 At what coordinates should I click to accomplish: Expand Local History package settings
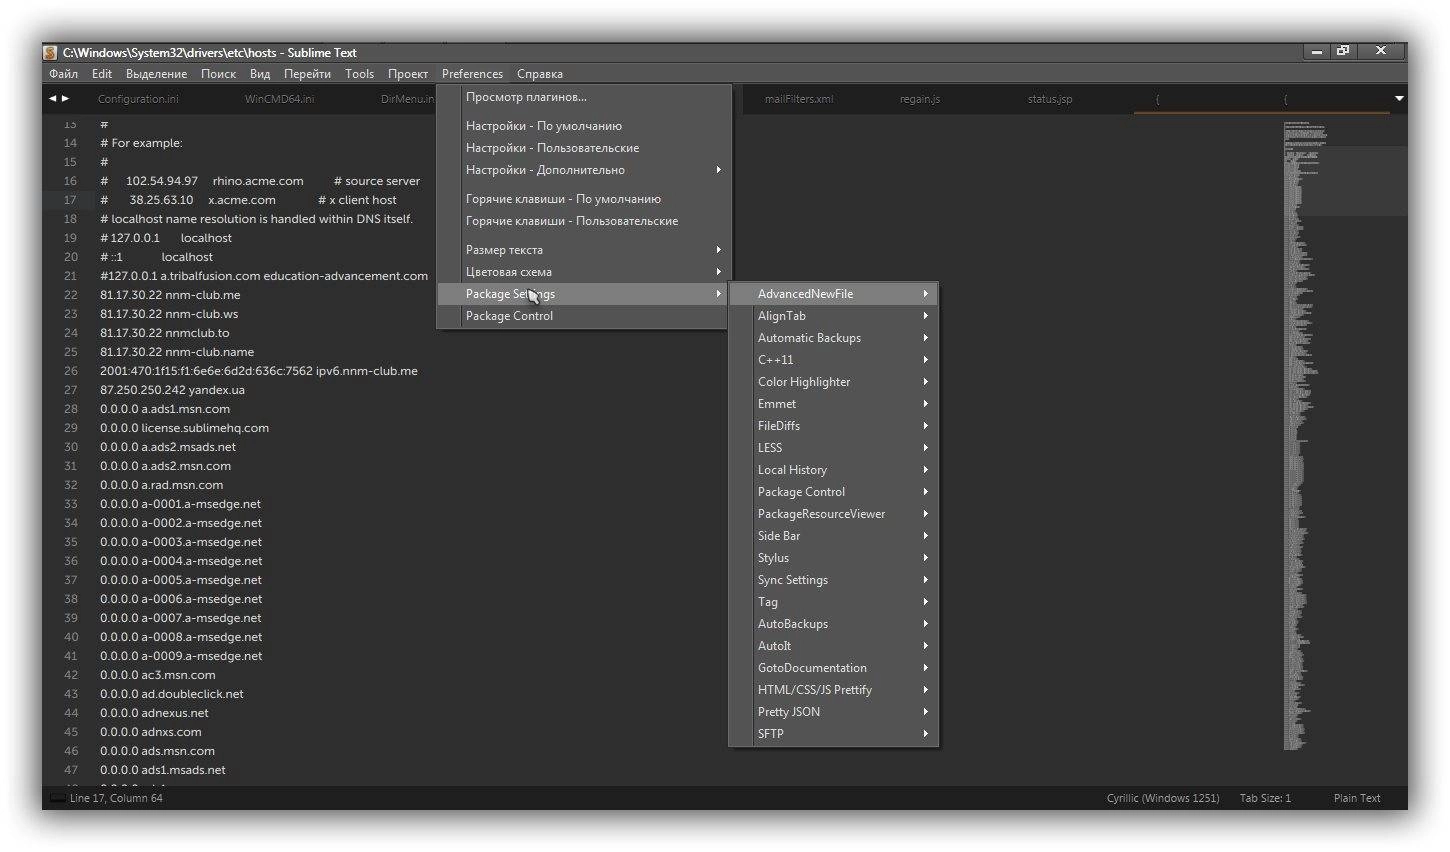tap(833, 470)
